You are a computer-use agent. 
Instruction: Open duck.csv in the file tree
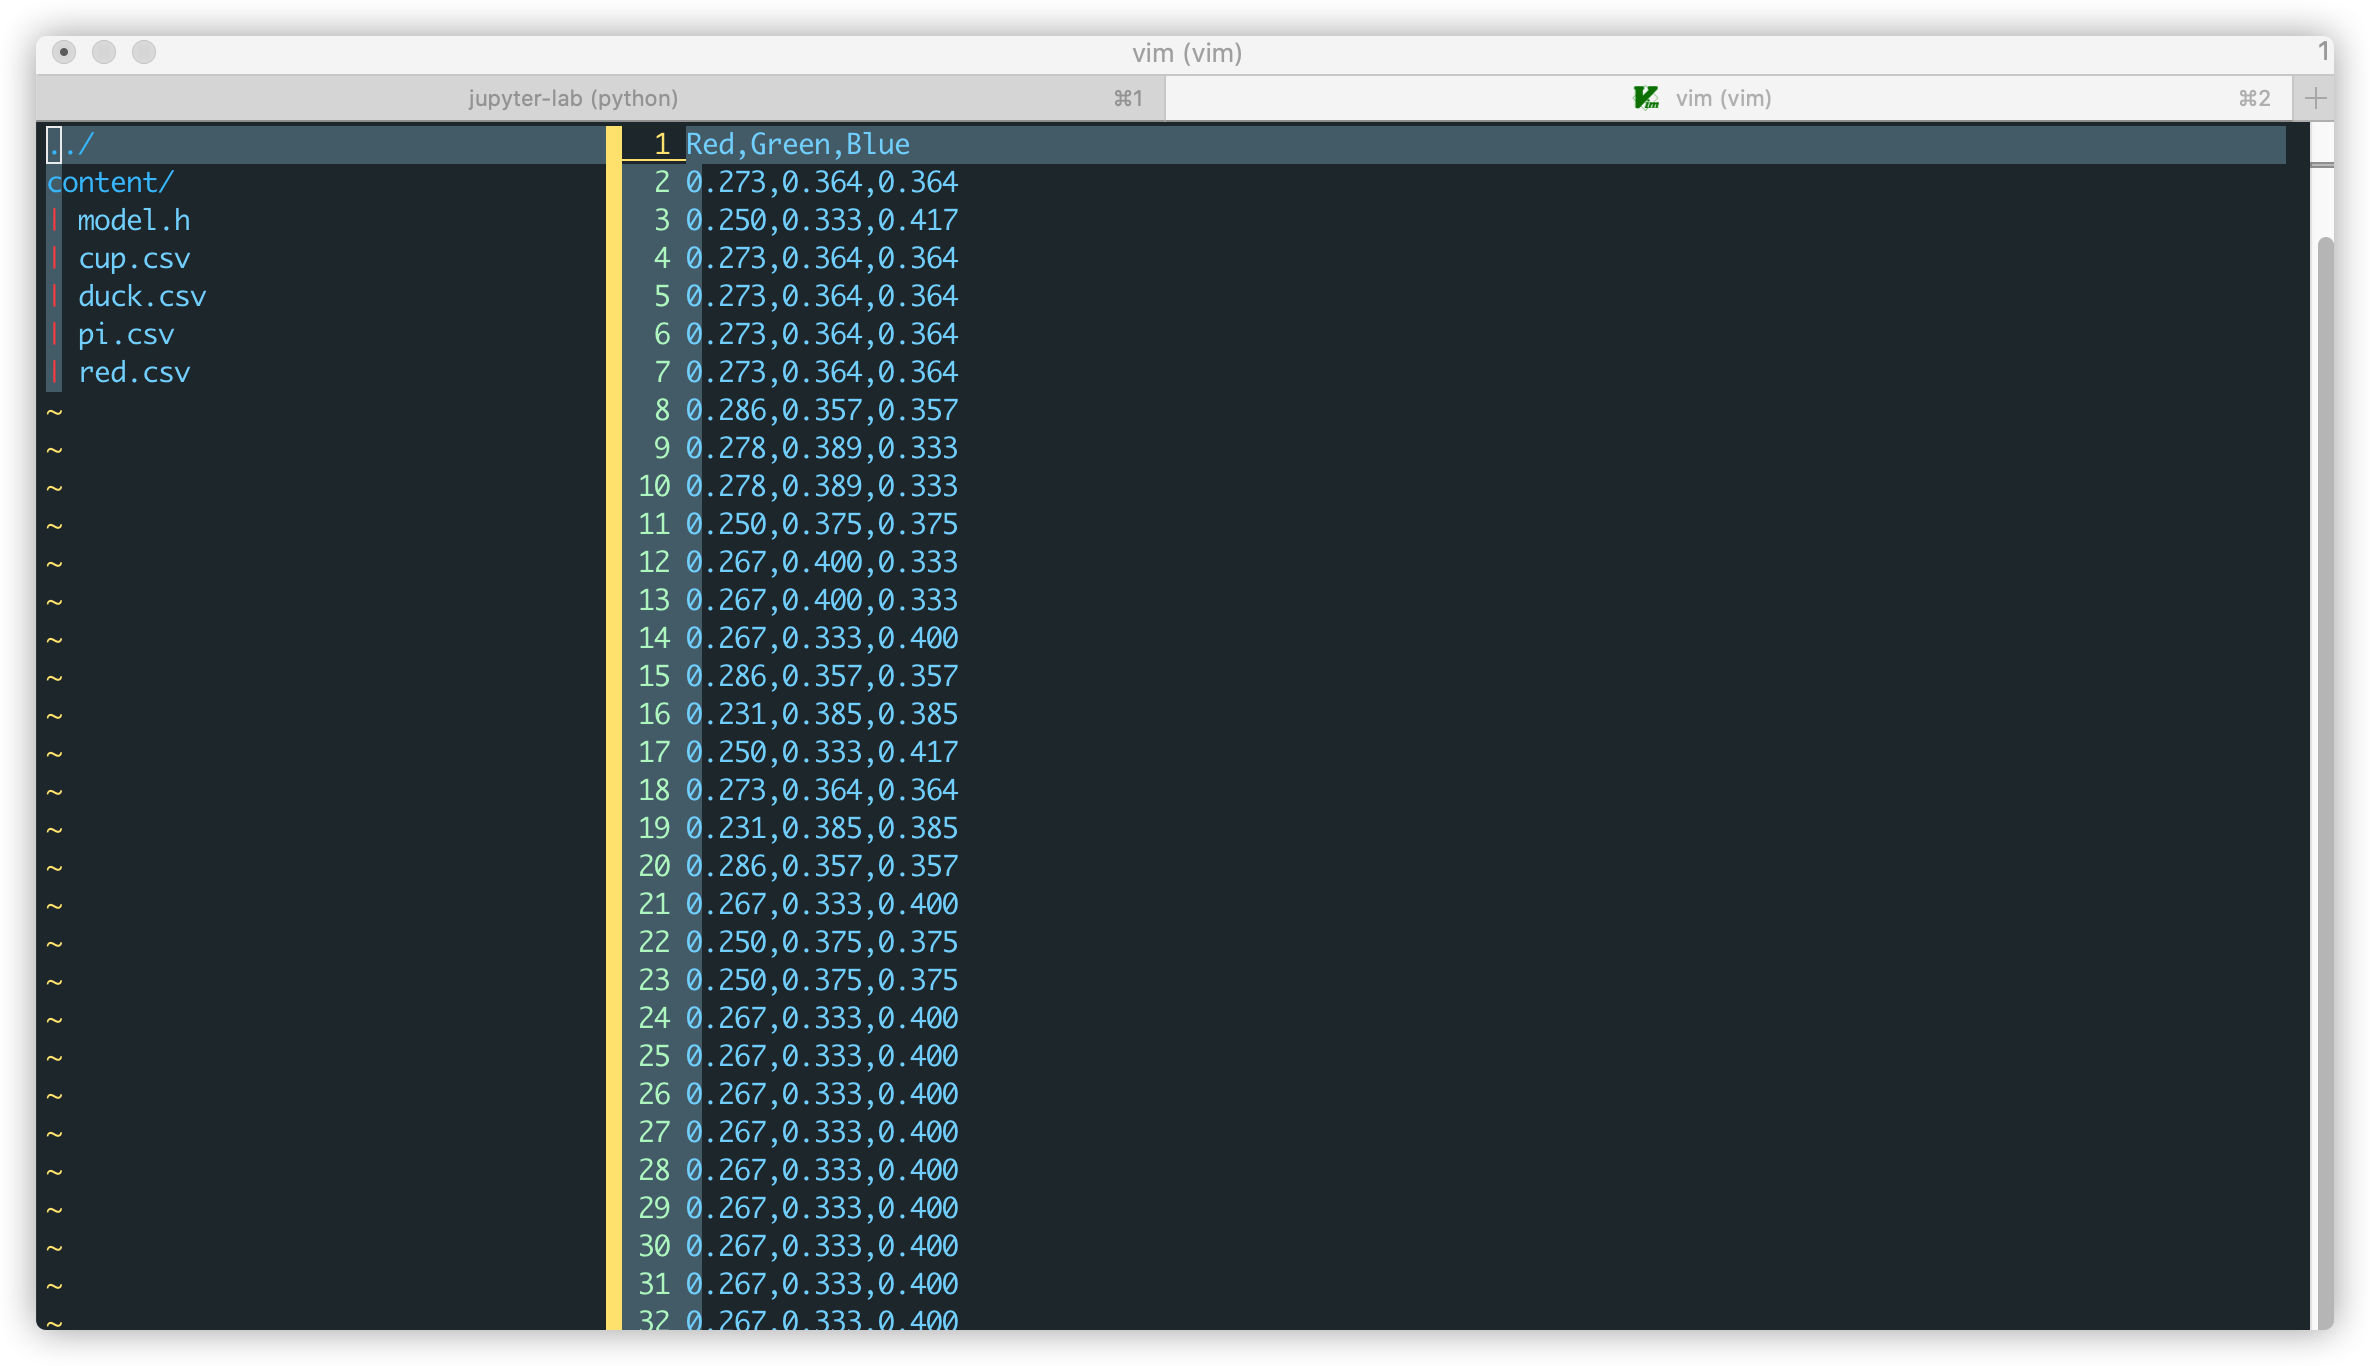point(142,296)
